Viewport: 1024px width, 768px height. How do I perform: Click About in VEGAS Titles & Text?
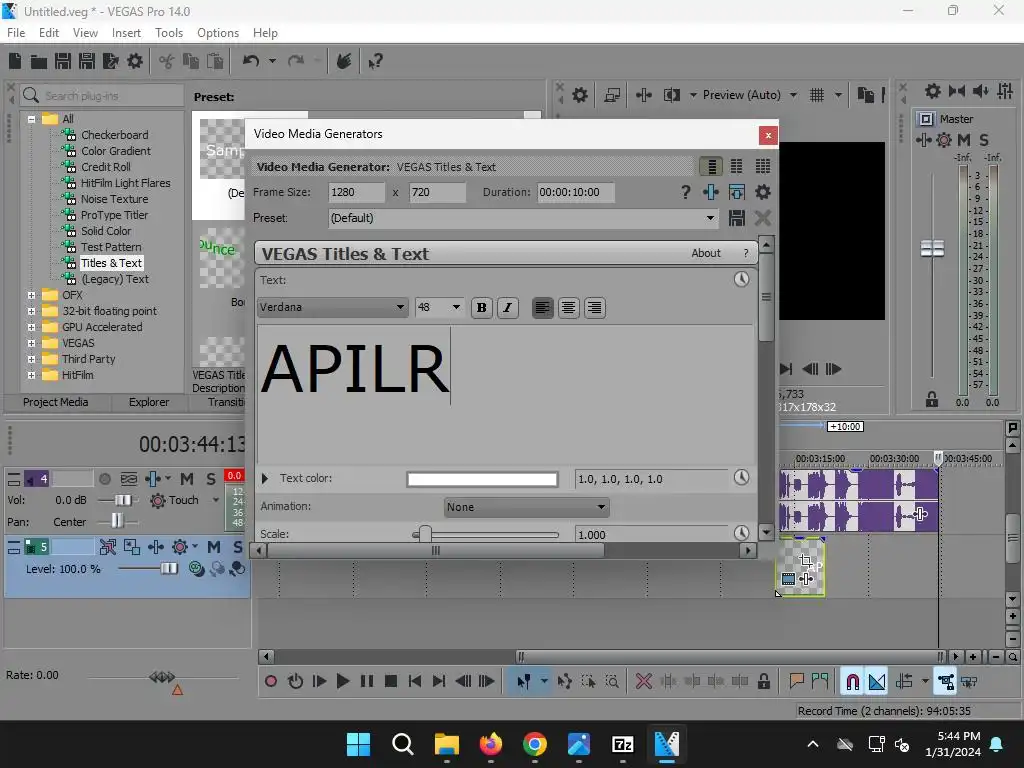(706, 253)
